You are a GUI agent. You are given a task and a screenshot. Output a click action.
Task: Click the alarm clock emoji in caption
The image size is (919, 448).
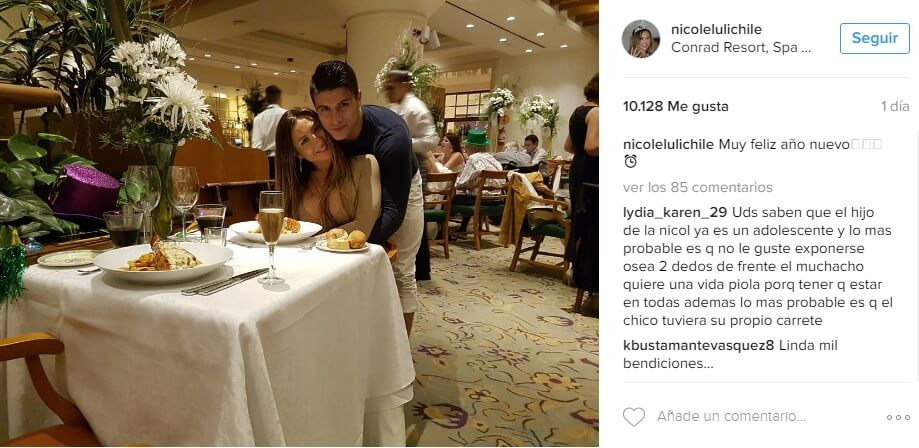(x=630, y=161)
